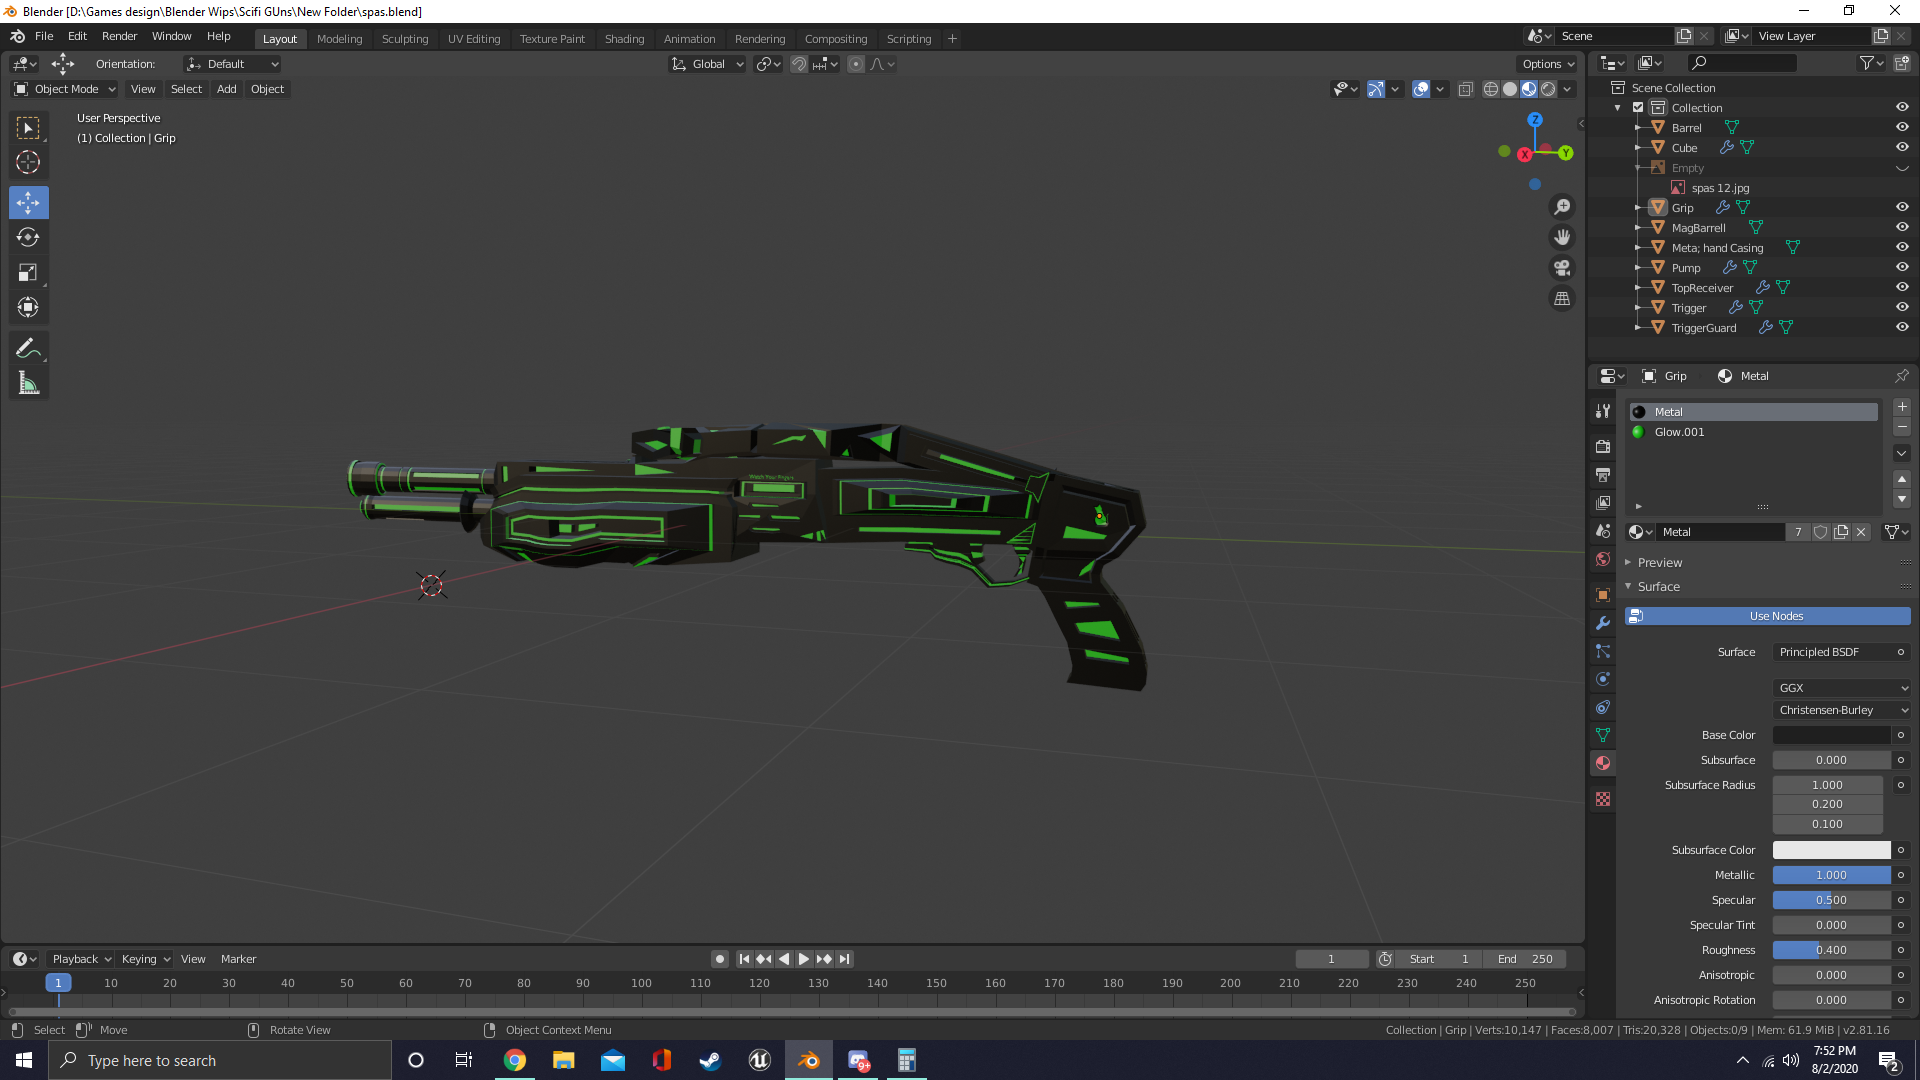Viewport: 1920px width, 1080px height.
Task: Expand the Preview section in material properties
Action: click(1660, 562)
